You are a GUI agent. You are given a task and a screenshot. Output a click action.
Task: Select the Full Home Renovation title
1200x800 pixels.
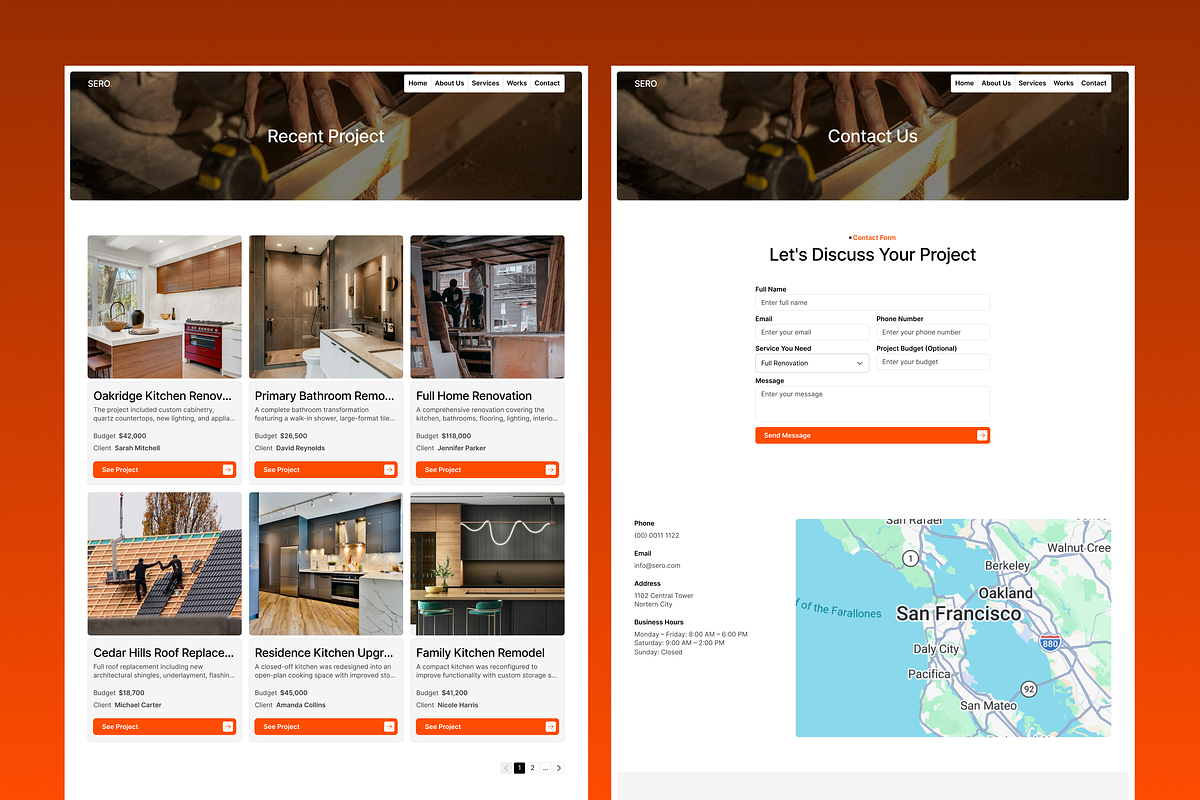[474, 396]
